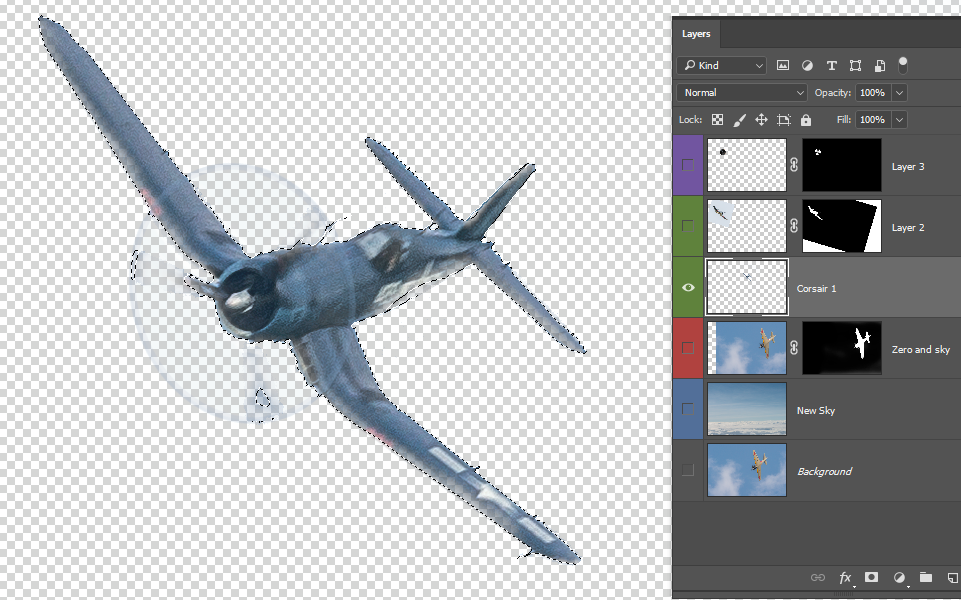Create a new layer icon
The width and height of the screenshot is (961, 600).
pos(953,577)
